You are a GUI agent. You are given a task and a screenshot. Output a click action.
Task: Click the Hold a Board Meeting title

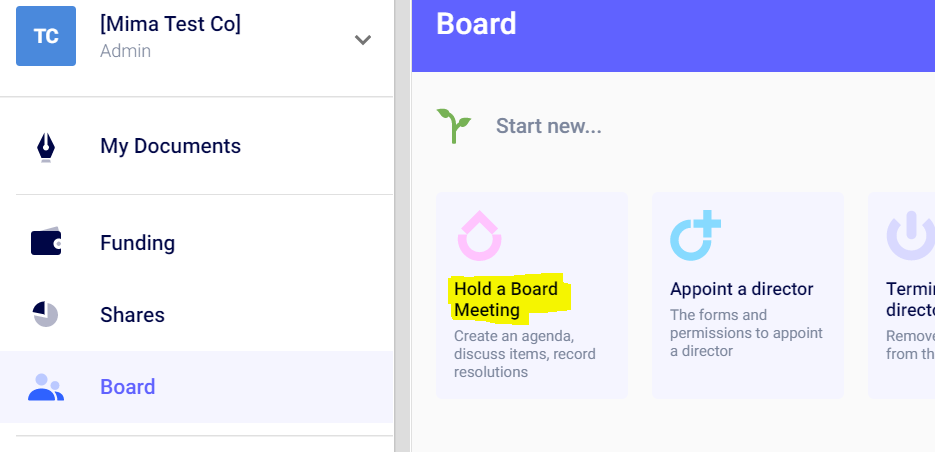(x=506, y=299)
